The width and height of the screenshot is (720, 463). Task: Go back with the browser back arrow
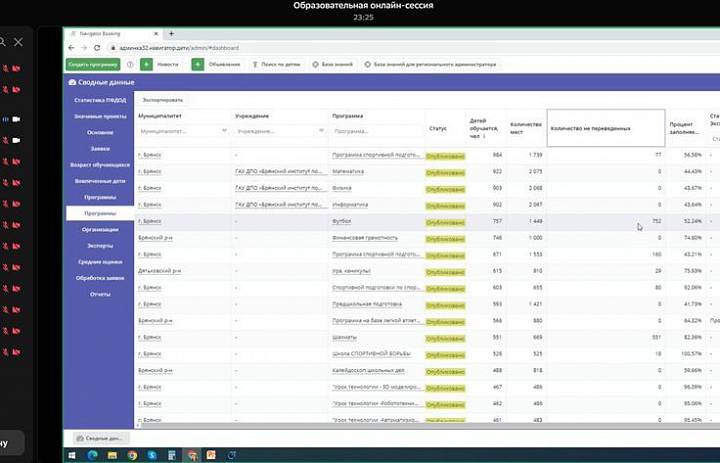click(x=71, y=48)
